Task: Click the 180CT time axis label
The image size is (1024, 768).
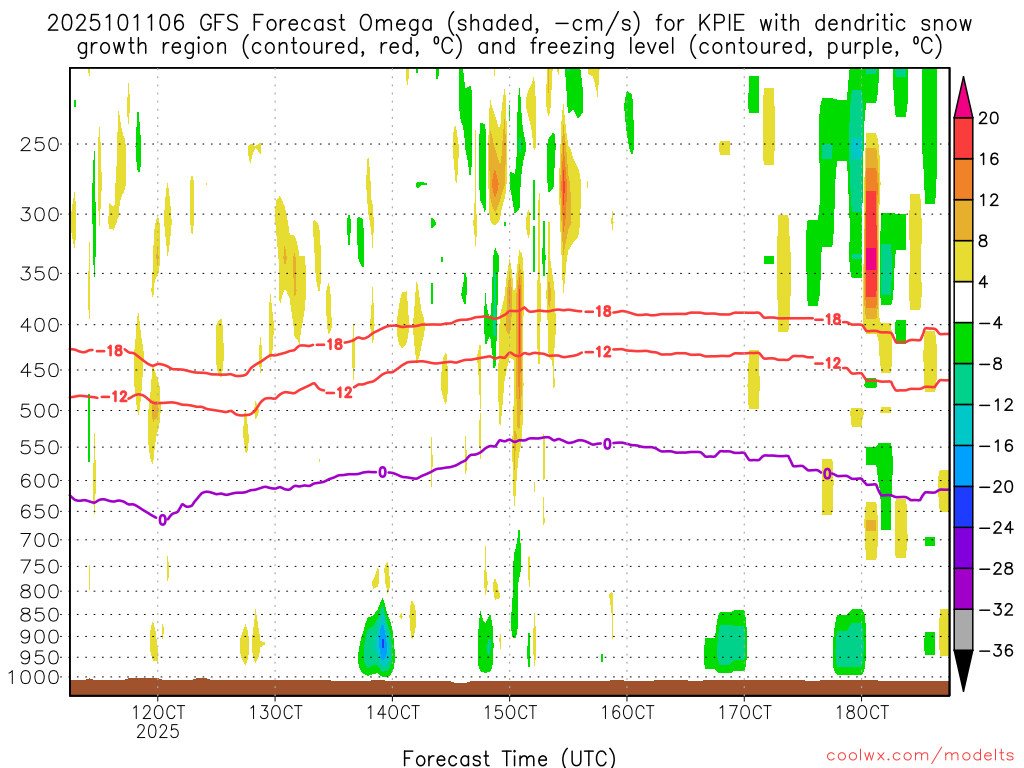Action: [862, 712]
